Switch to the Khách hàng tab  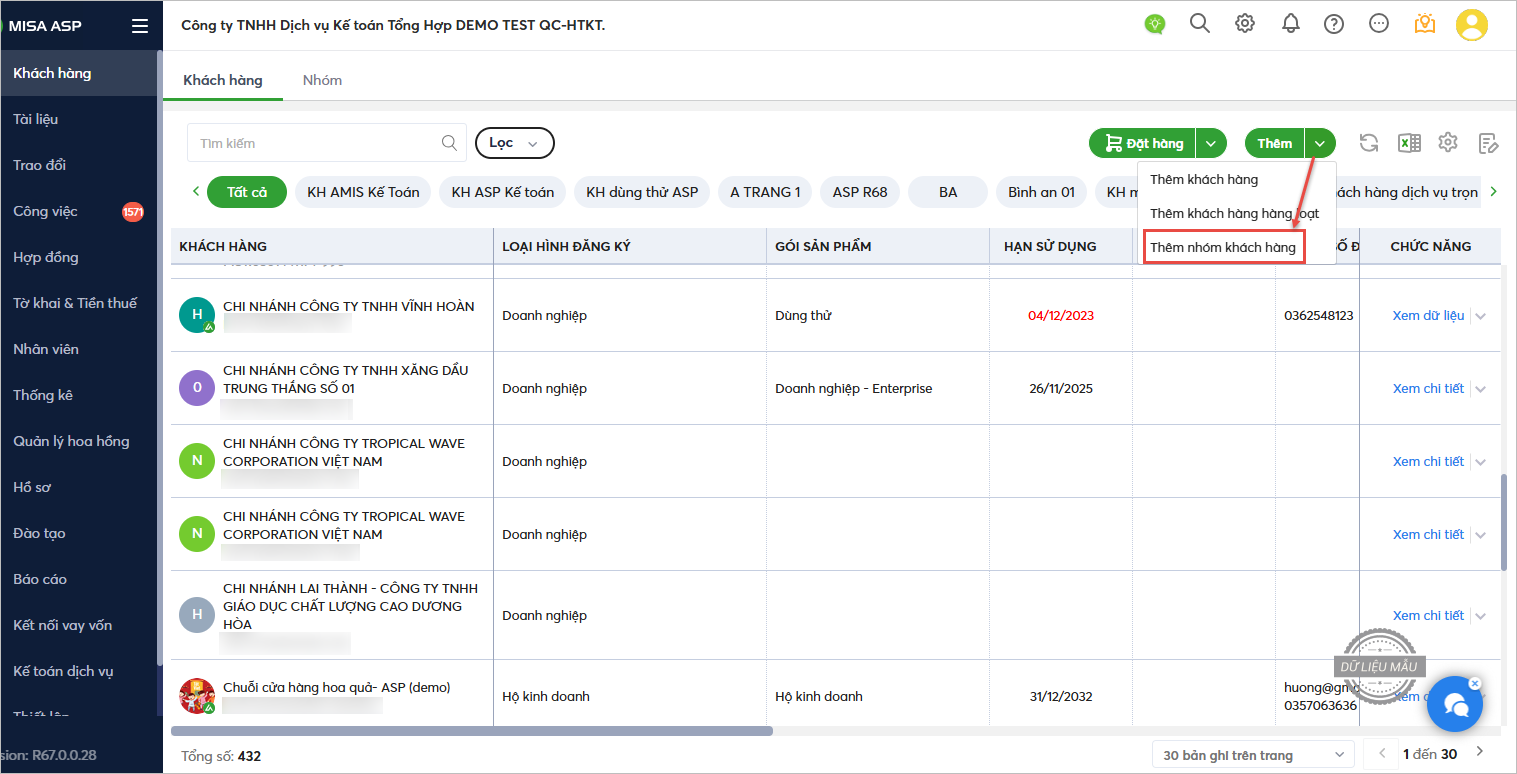[223, 80]
